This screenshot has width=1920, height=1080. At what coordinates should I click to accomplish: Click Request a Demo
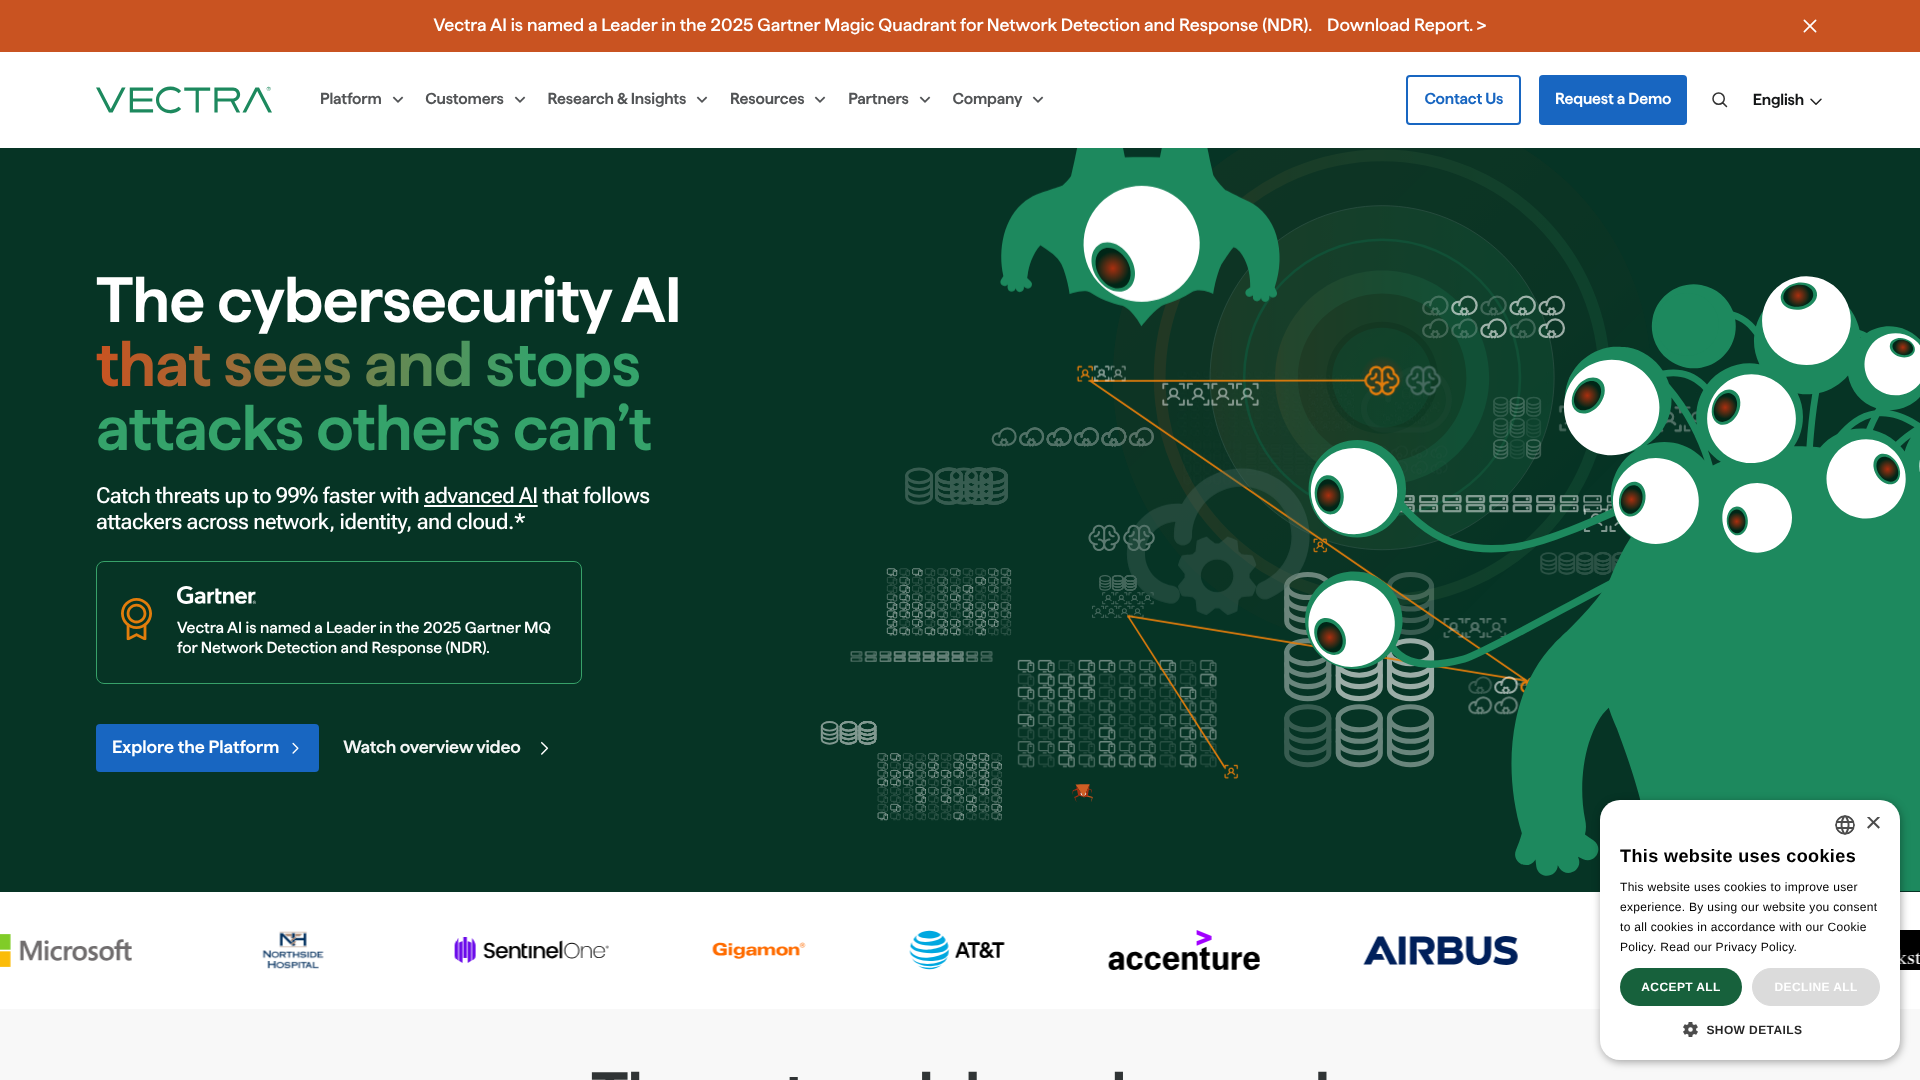[1612, 99]
